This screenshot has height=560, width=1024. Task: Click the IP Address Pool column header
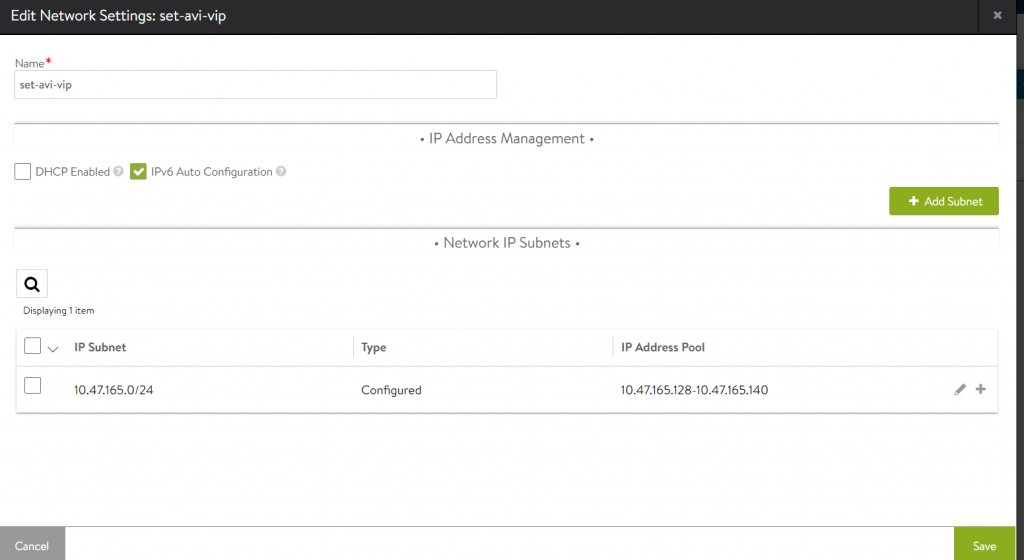click(x=664, y=347)
